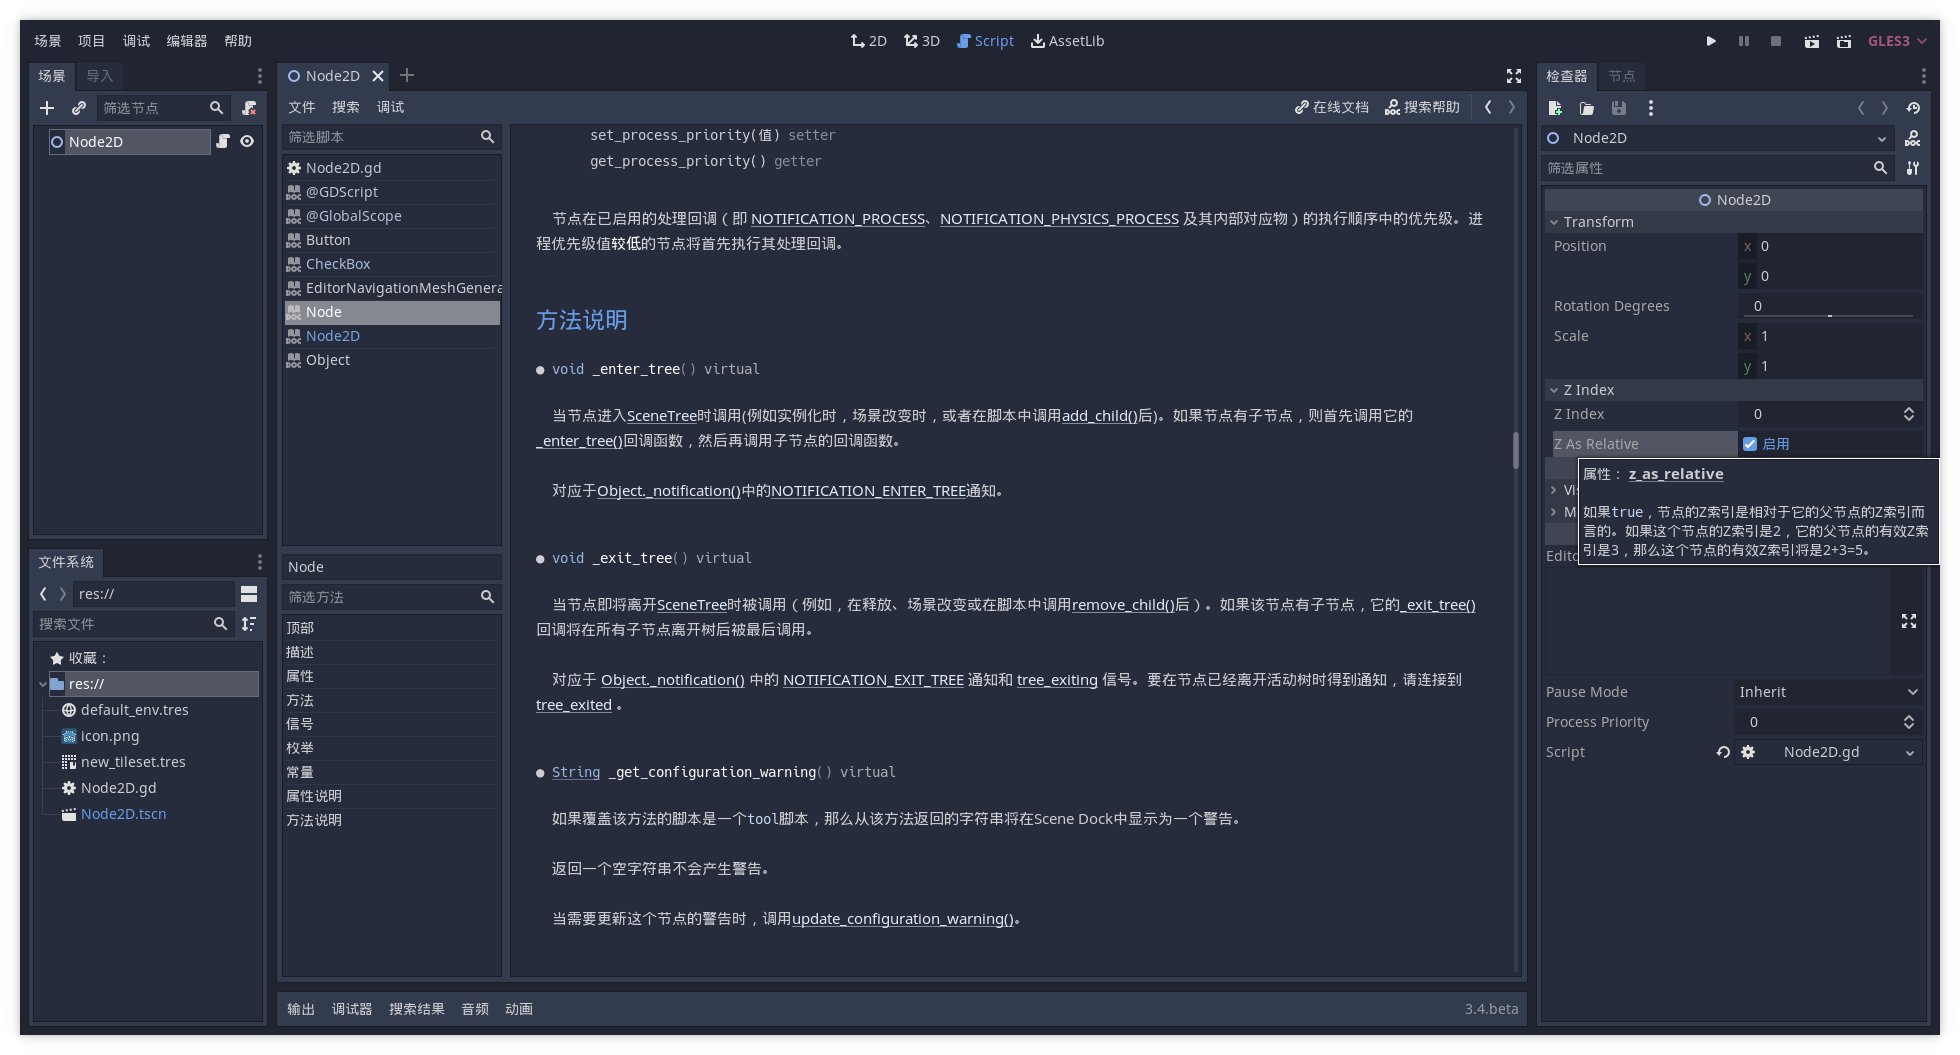This screenshot has height=1055, width=1960.
Task: Expand the Inspector's Editor Description text box
Action: [1908, 622]
